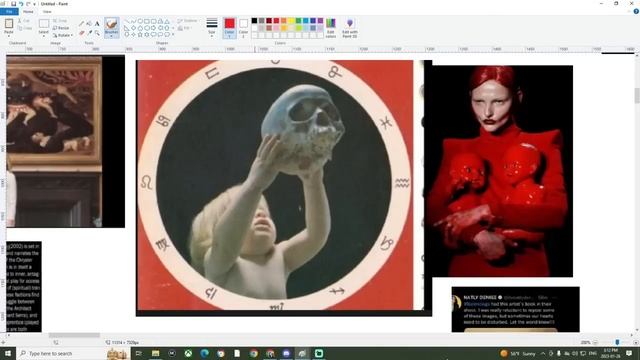This screenshot has width=640, height=360.
Task: Open Discord from the taskbar
Action: pyautogui.click(x=286, y=353)
